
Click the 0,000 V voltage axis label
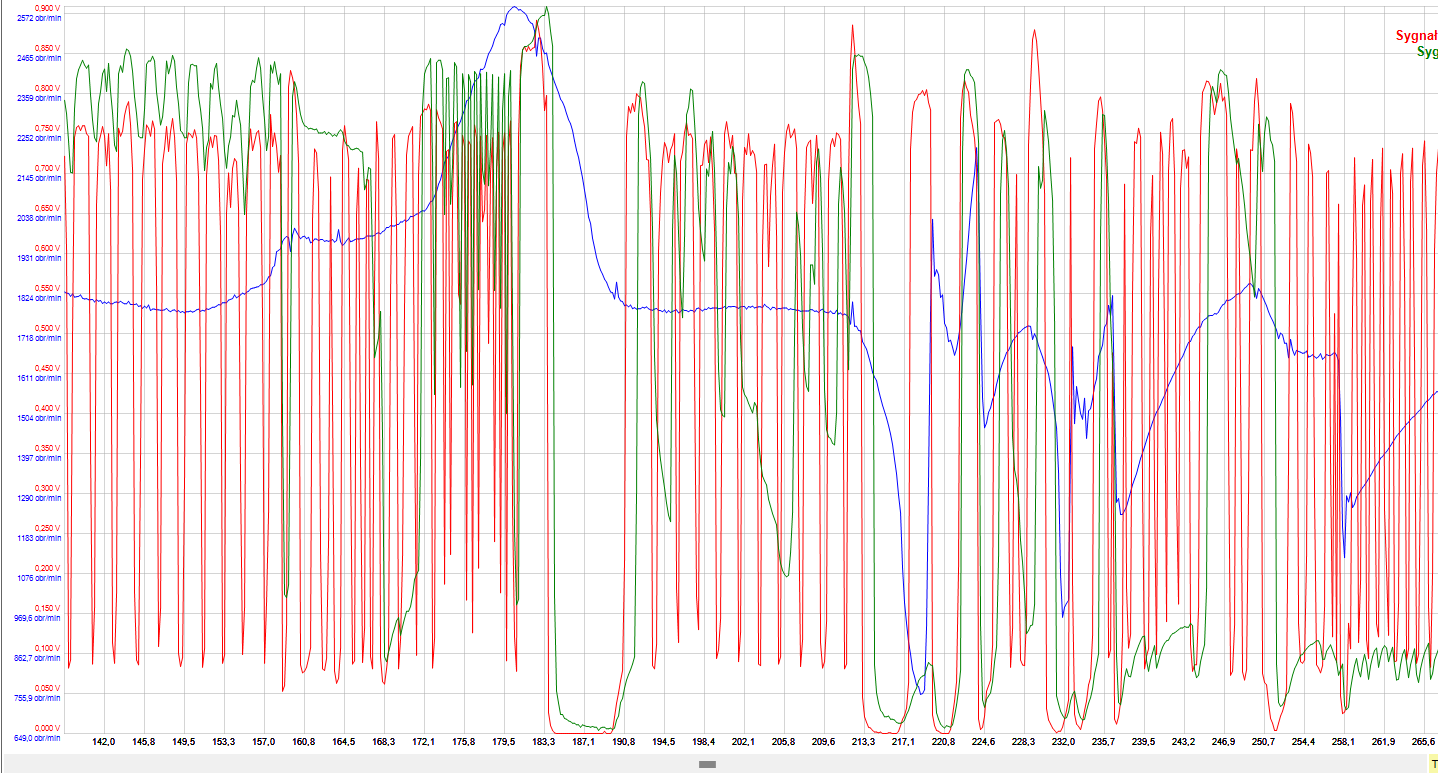pos(46,728)
